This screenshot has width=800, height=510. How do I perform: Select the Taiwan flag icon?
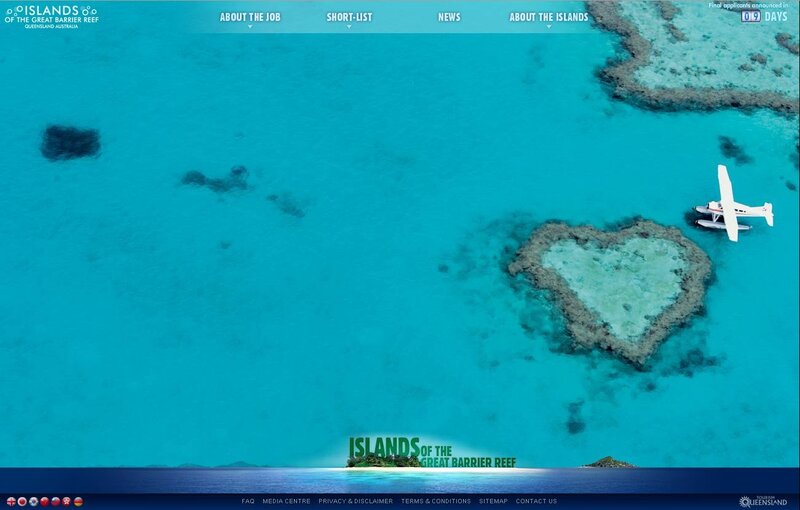[x=56, y=501]
